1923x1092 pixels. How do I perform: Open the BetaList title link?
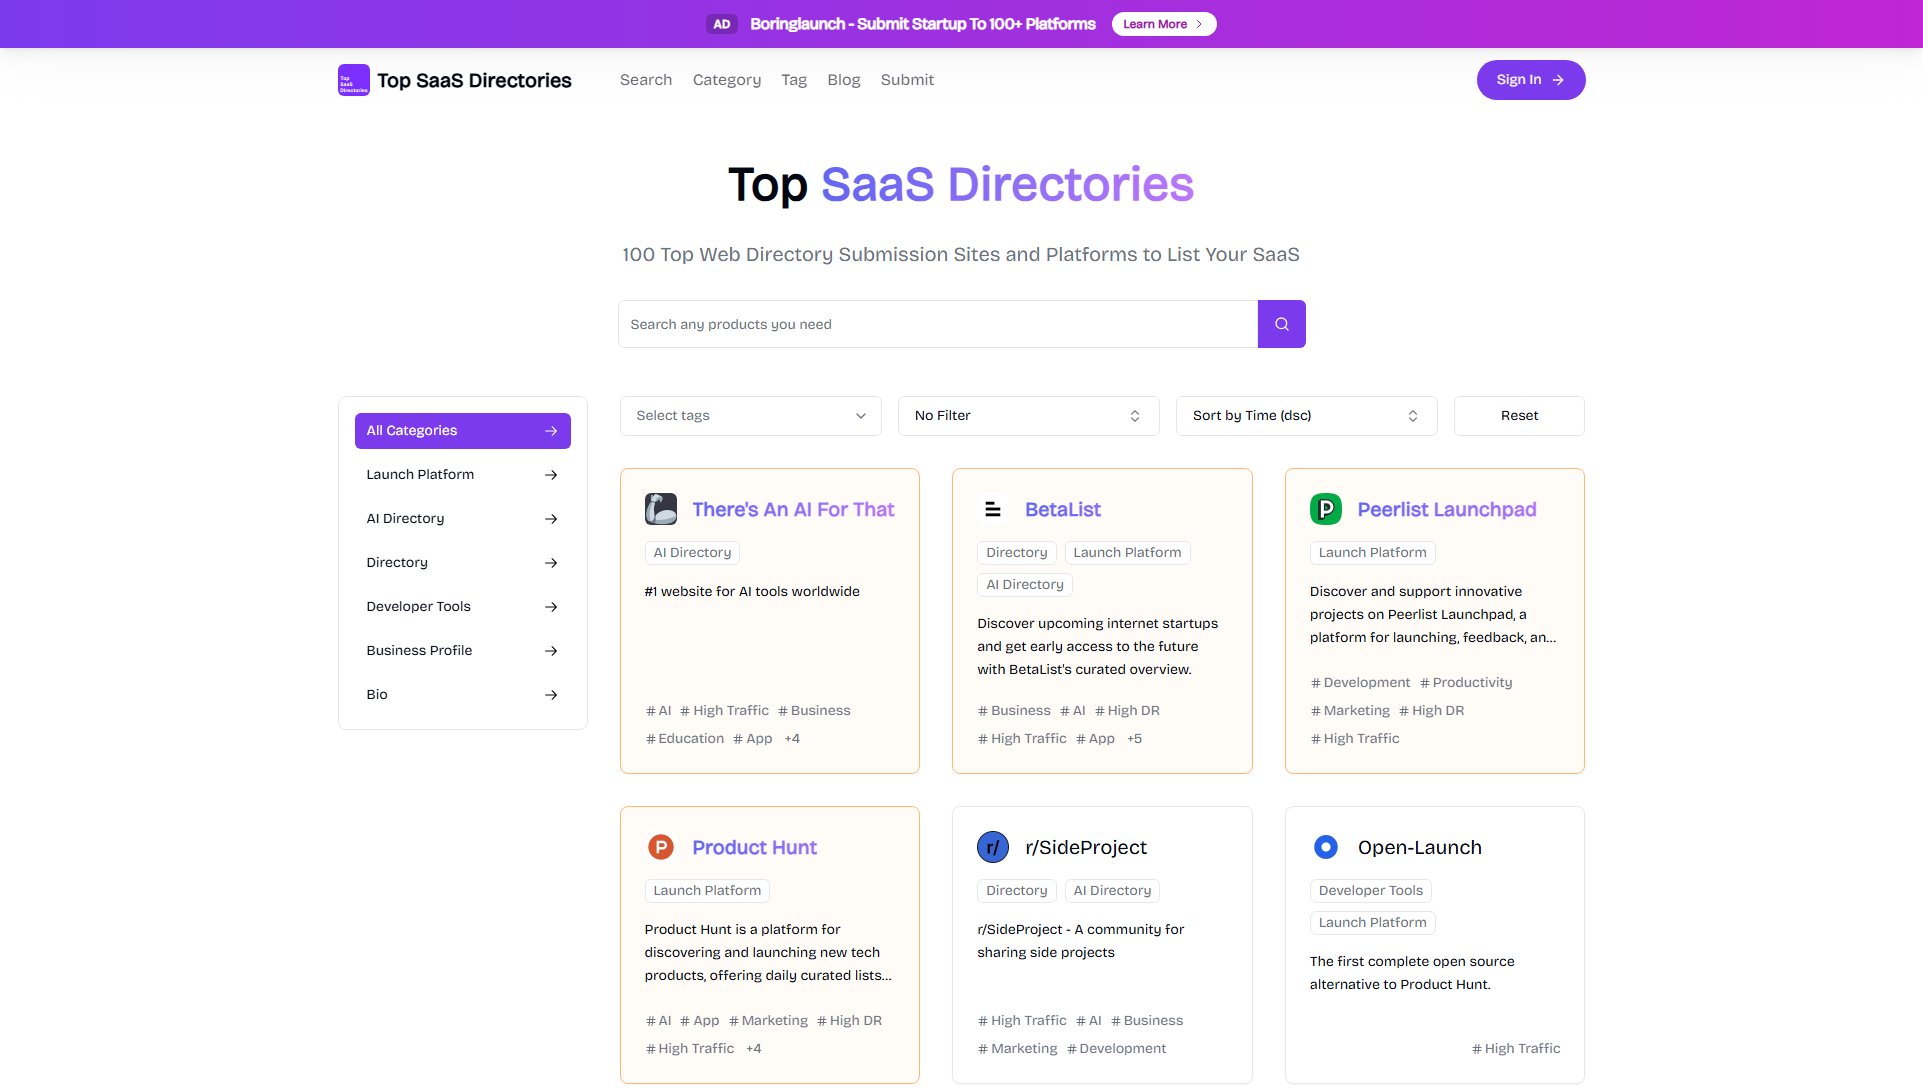click(x=1063, y=509)
